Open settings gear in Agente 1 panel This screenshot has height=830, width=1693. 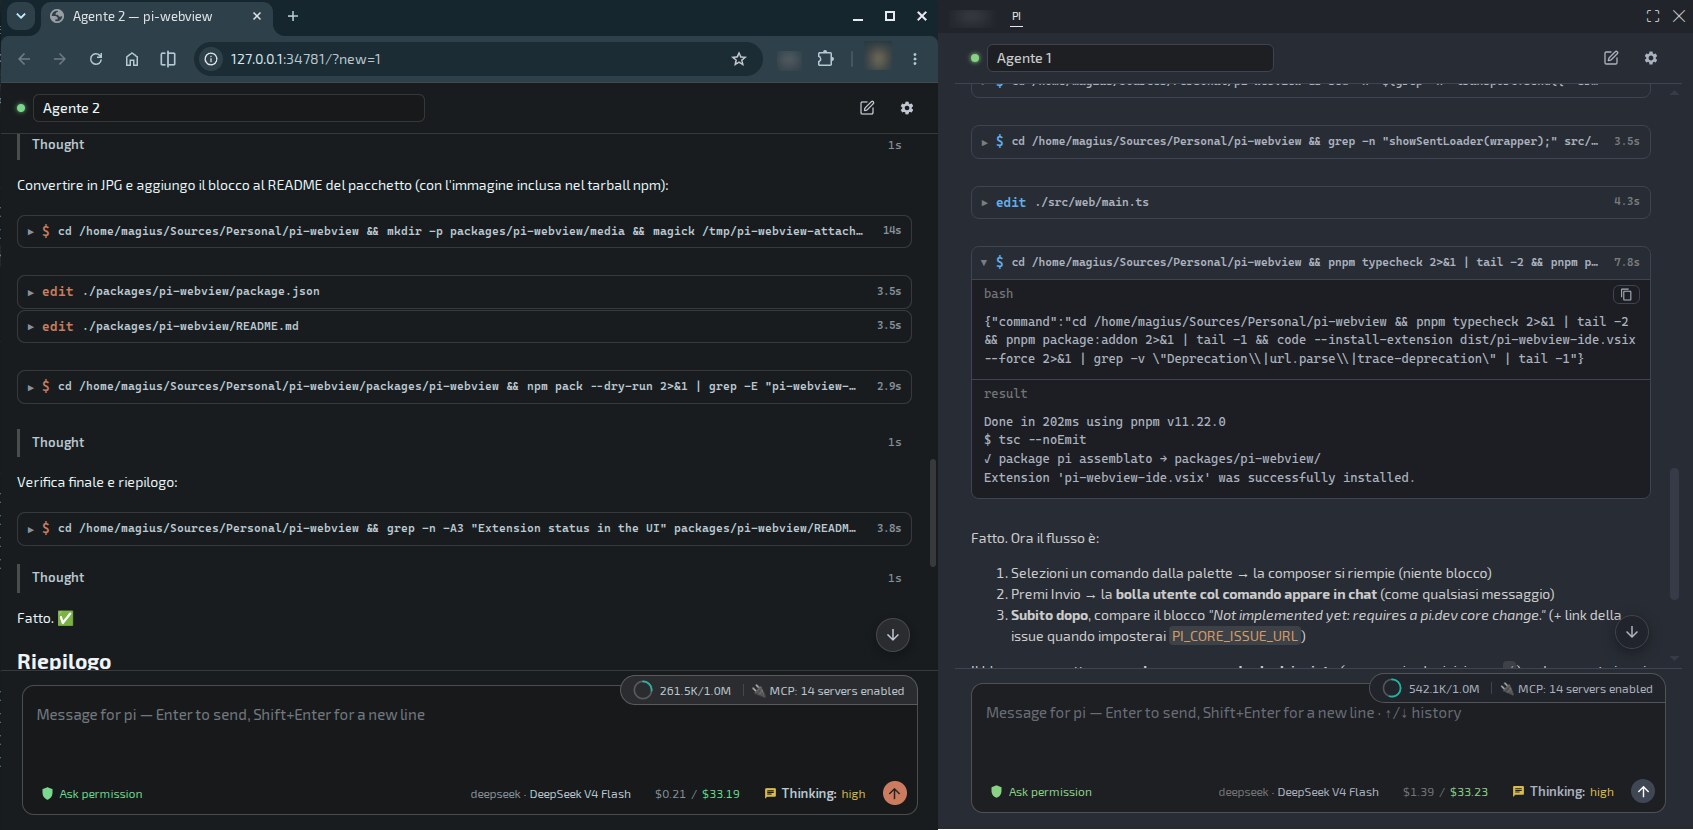[1651, 58]
